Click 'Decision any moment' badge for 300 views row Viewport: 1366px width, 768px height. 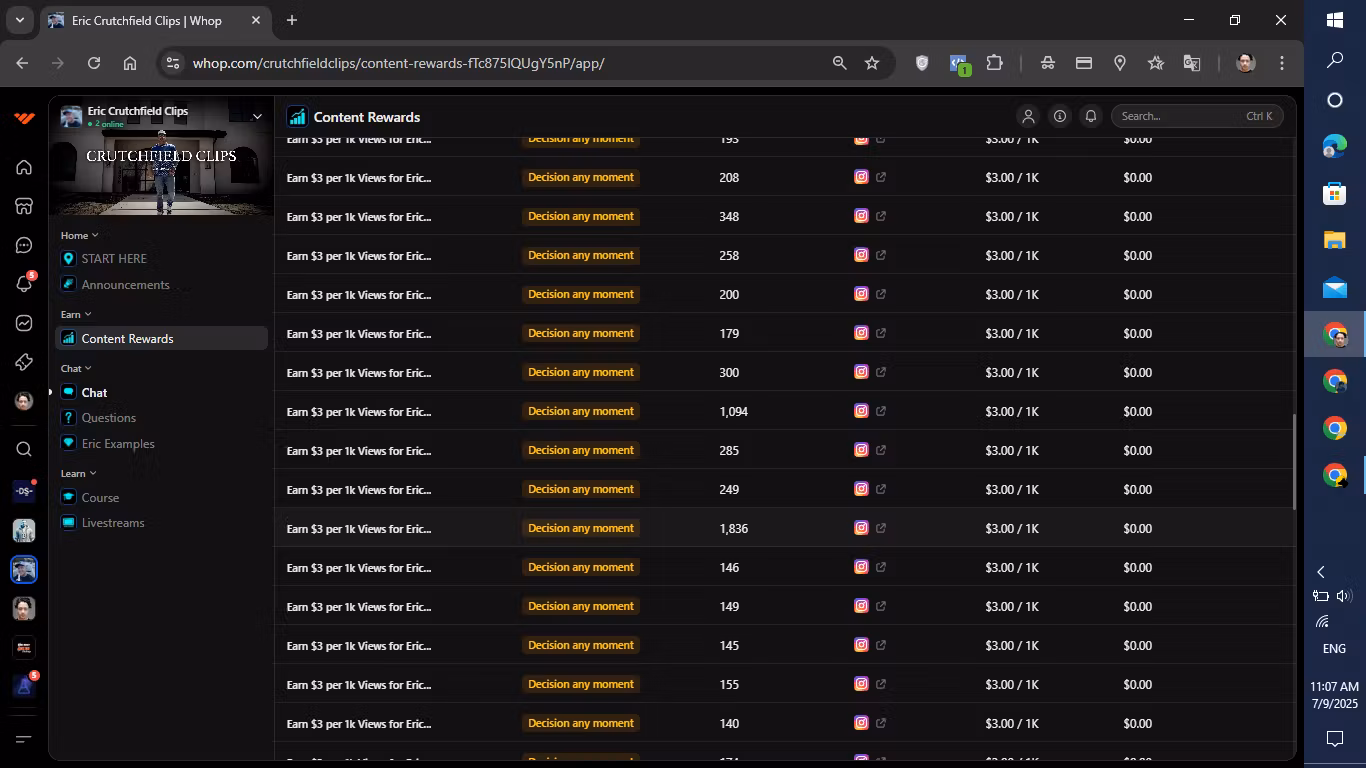(x=580, y=372)
